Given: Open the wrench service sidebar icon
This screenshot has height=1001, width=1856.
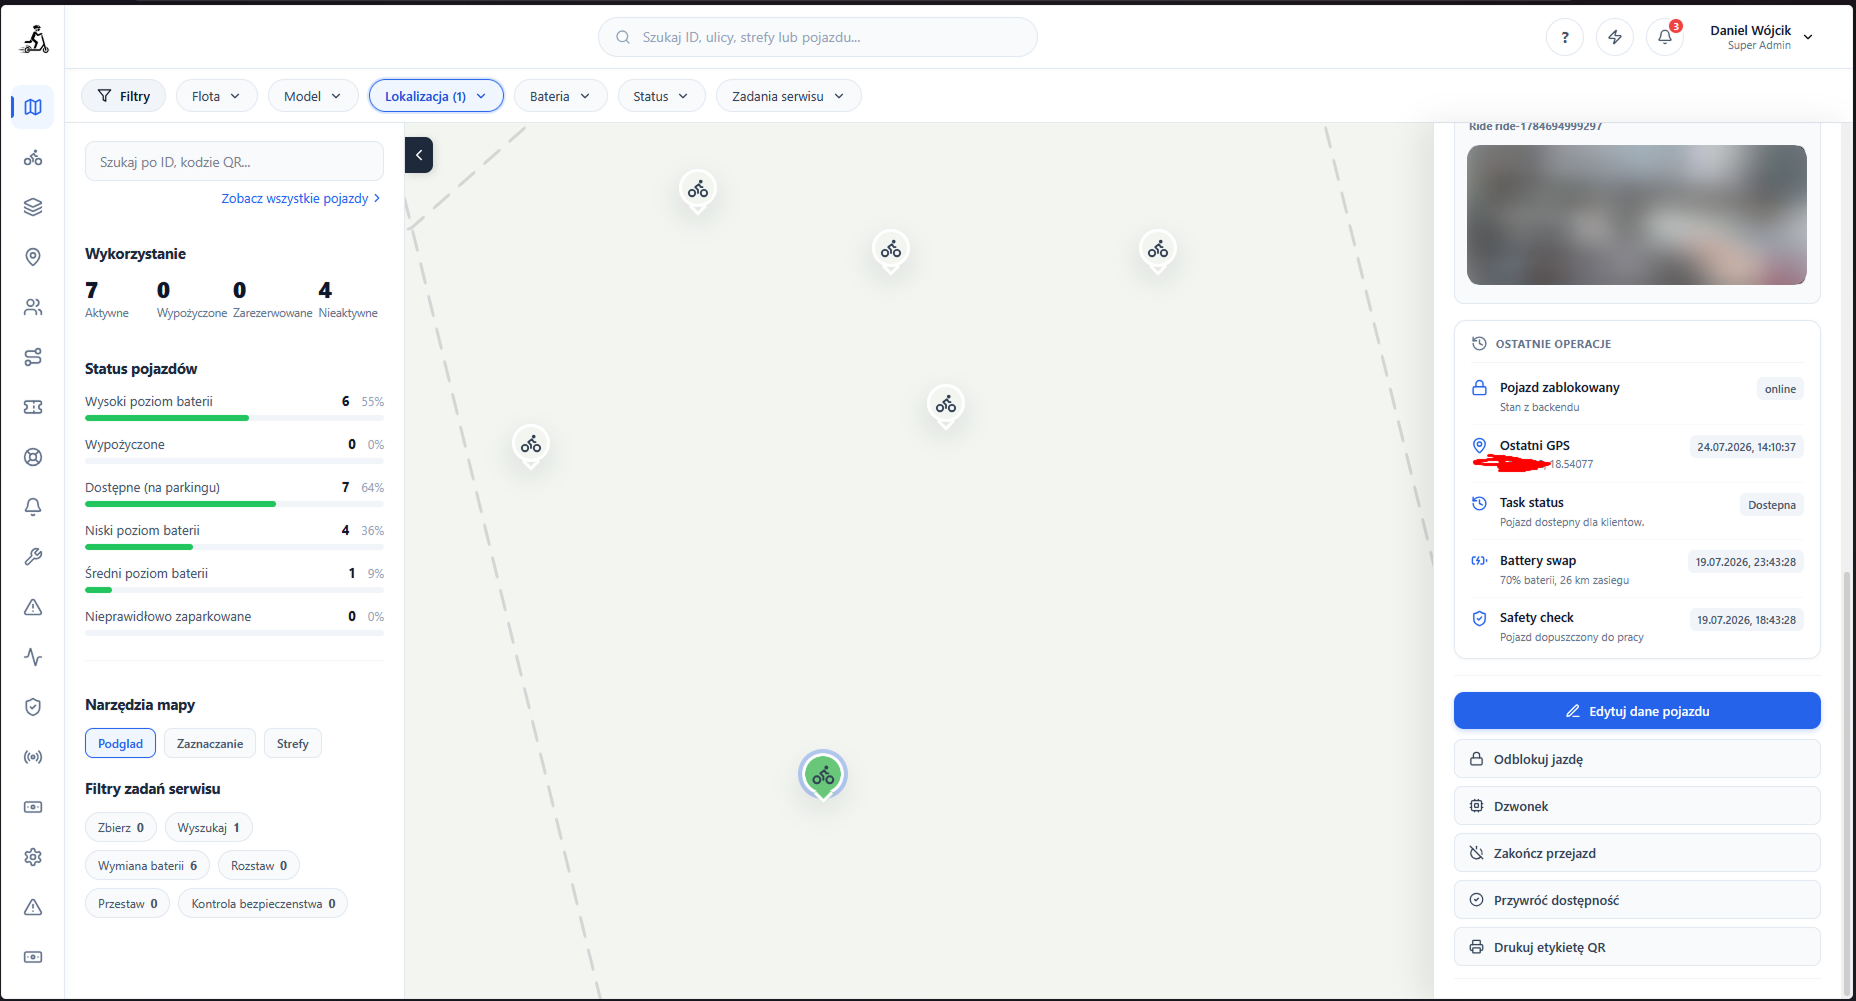Looking at the screenshot, I should (33, 557).
